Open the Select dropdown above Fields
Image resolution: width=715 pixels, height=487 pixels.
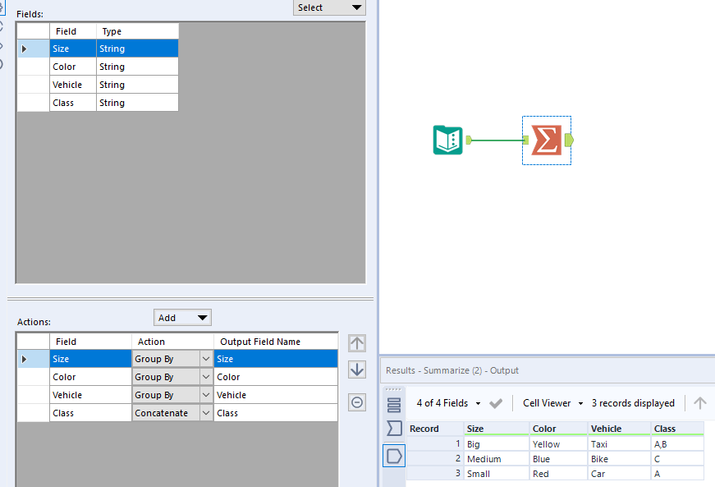click(329, 8)
